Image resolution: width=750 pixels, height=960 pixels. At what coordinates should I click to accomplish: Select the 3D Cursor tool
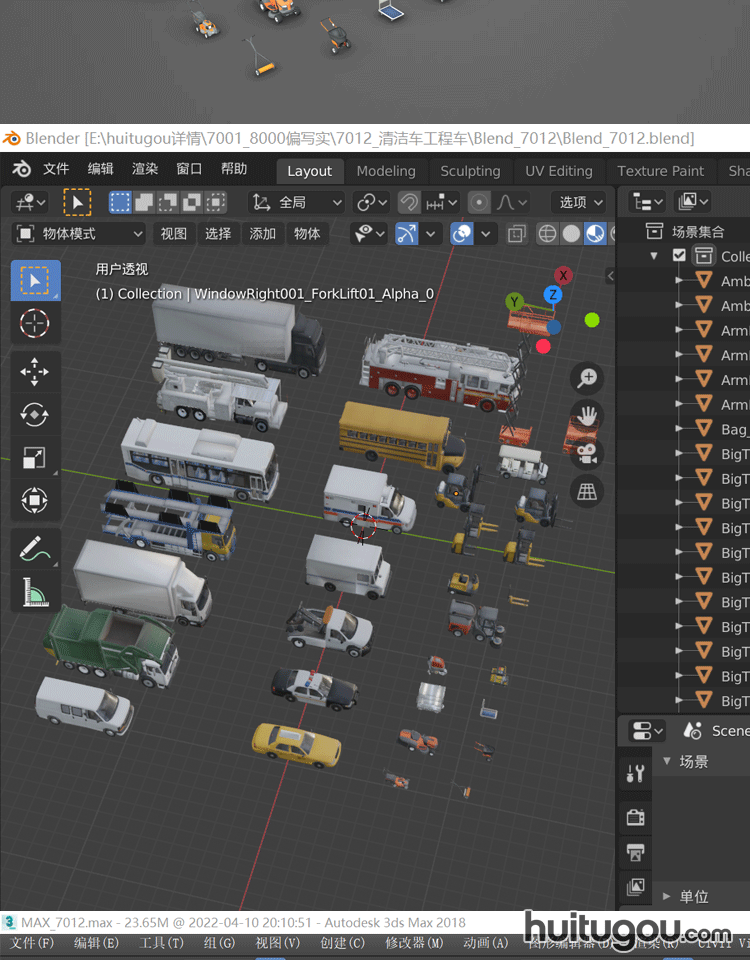tap(35, 324)
